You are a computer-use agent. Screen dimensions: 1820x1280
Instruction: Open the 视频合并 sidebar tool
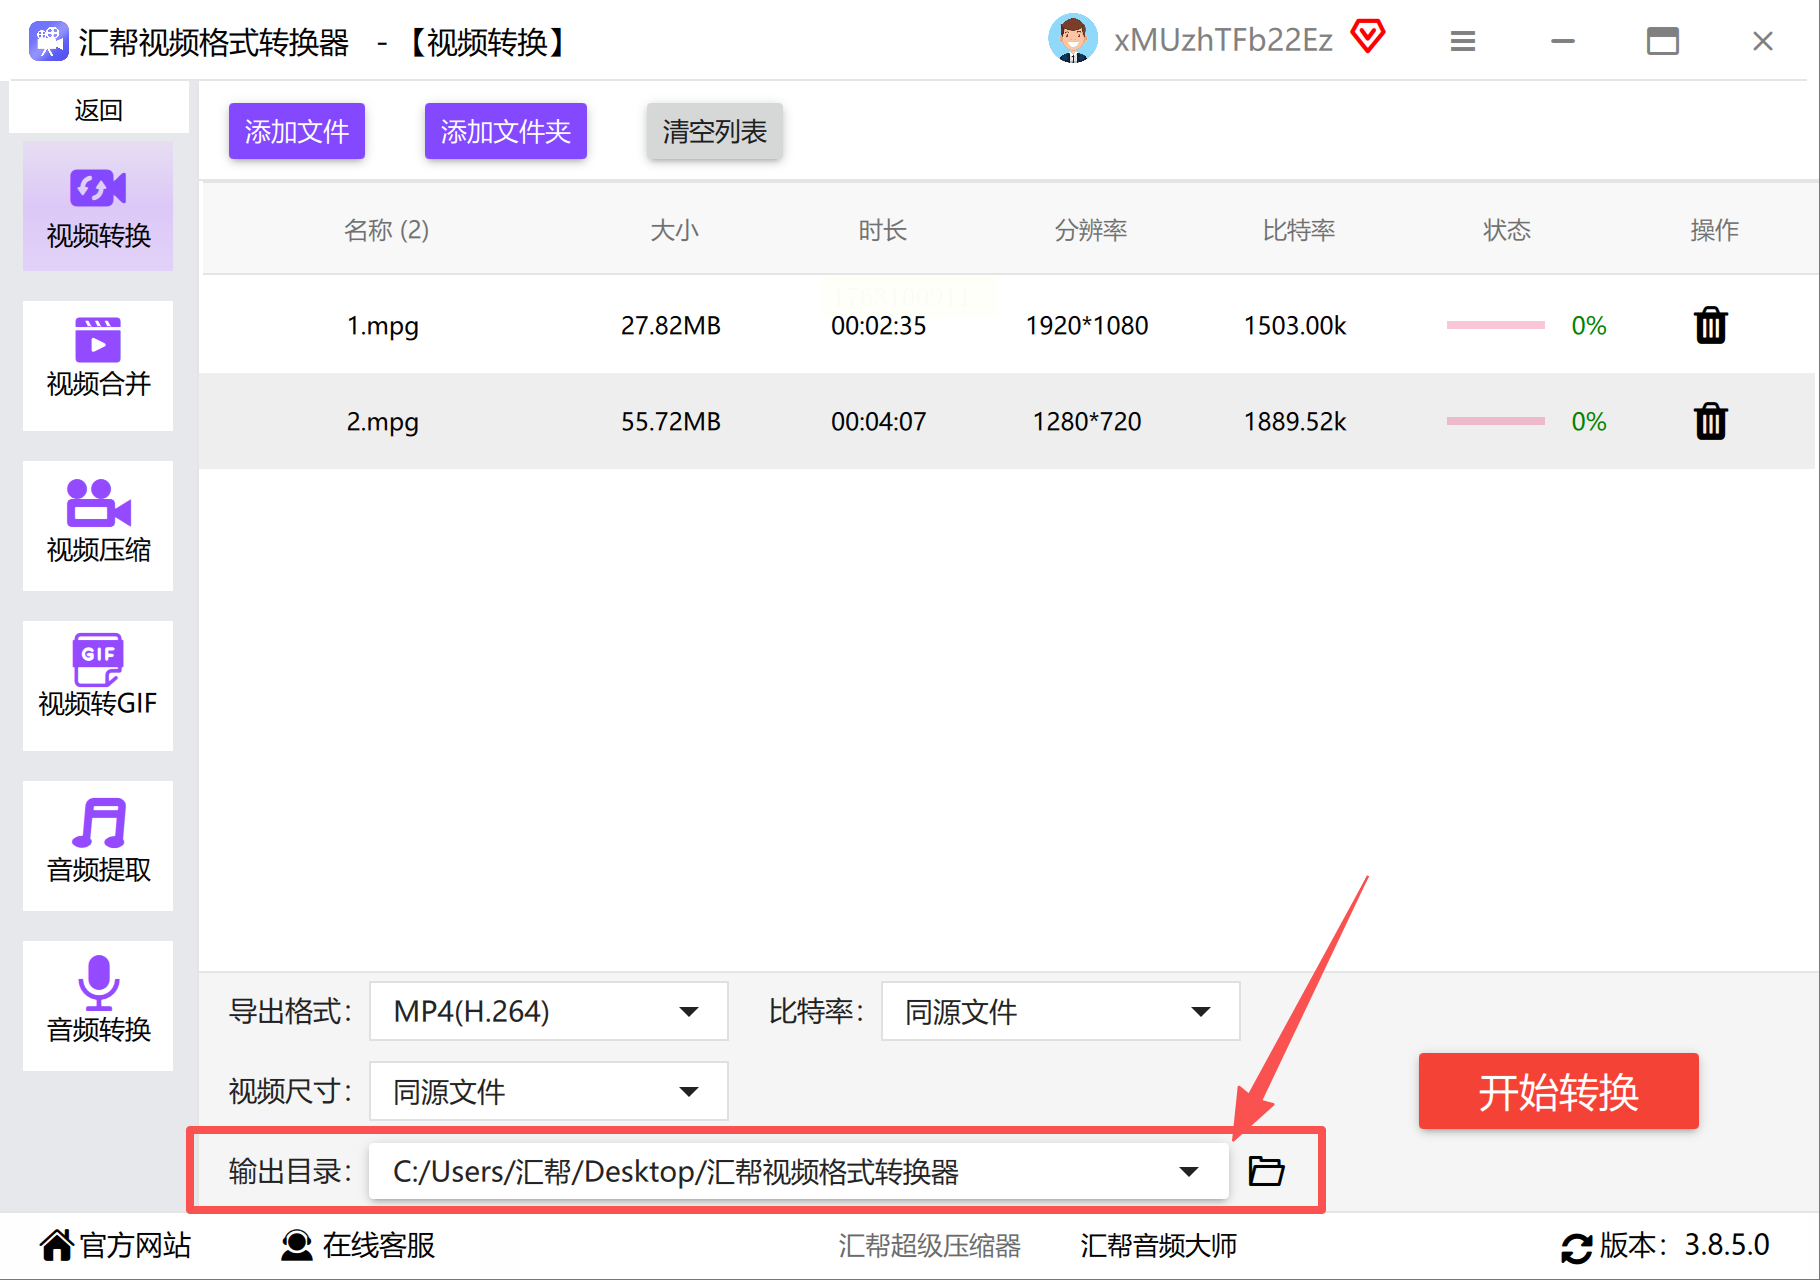point(98,366)
